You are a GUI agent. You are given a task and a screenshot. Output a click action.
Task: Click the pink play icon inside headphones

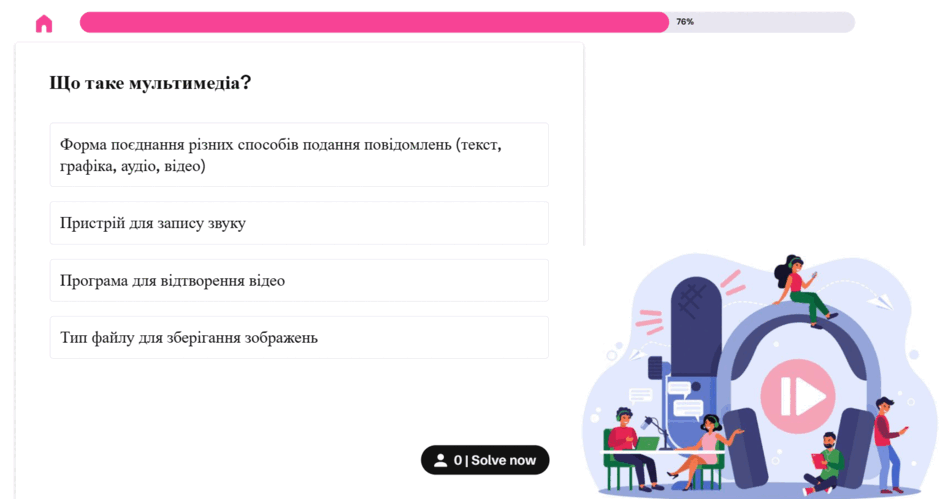tap(797, 396)
